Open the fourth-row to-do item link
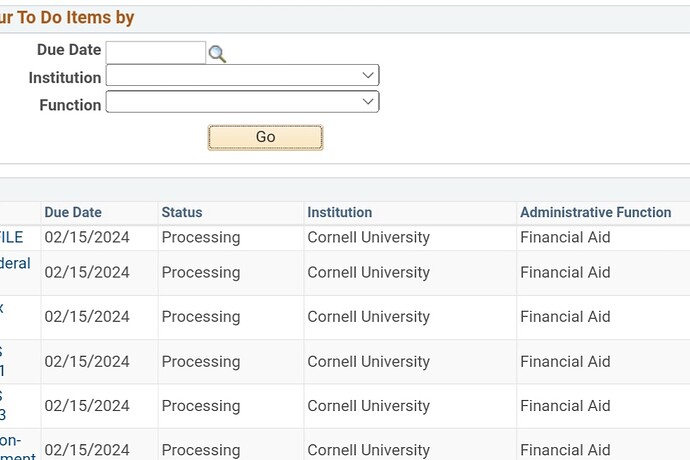Image resolution: width=690 pixels, height=460 pixels. (2, 361)
